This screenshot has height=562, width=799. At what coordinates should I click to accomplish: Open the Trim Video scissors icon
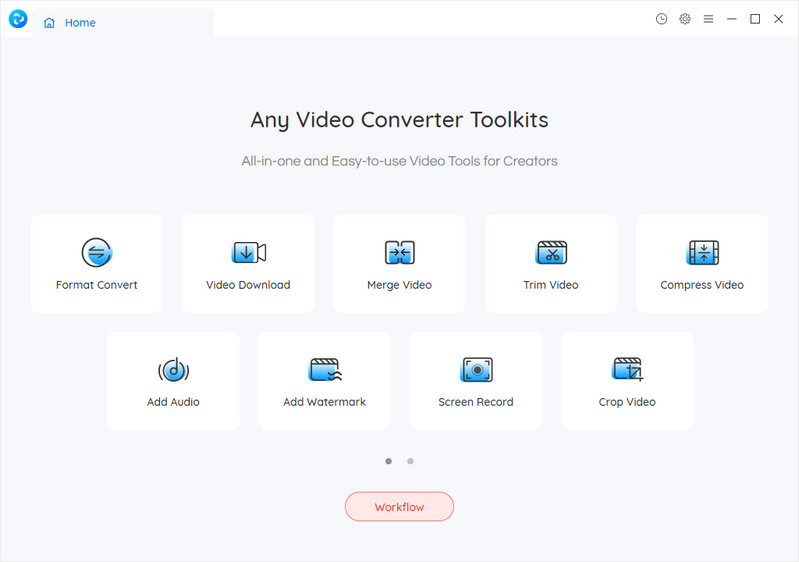point(551,252)
